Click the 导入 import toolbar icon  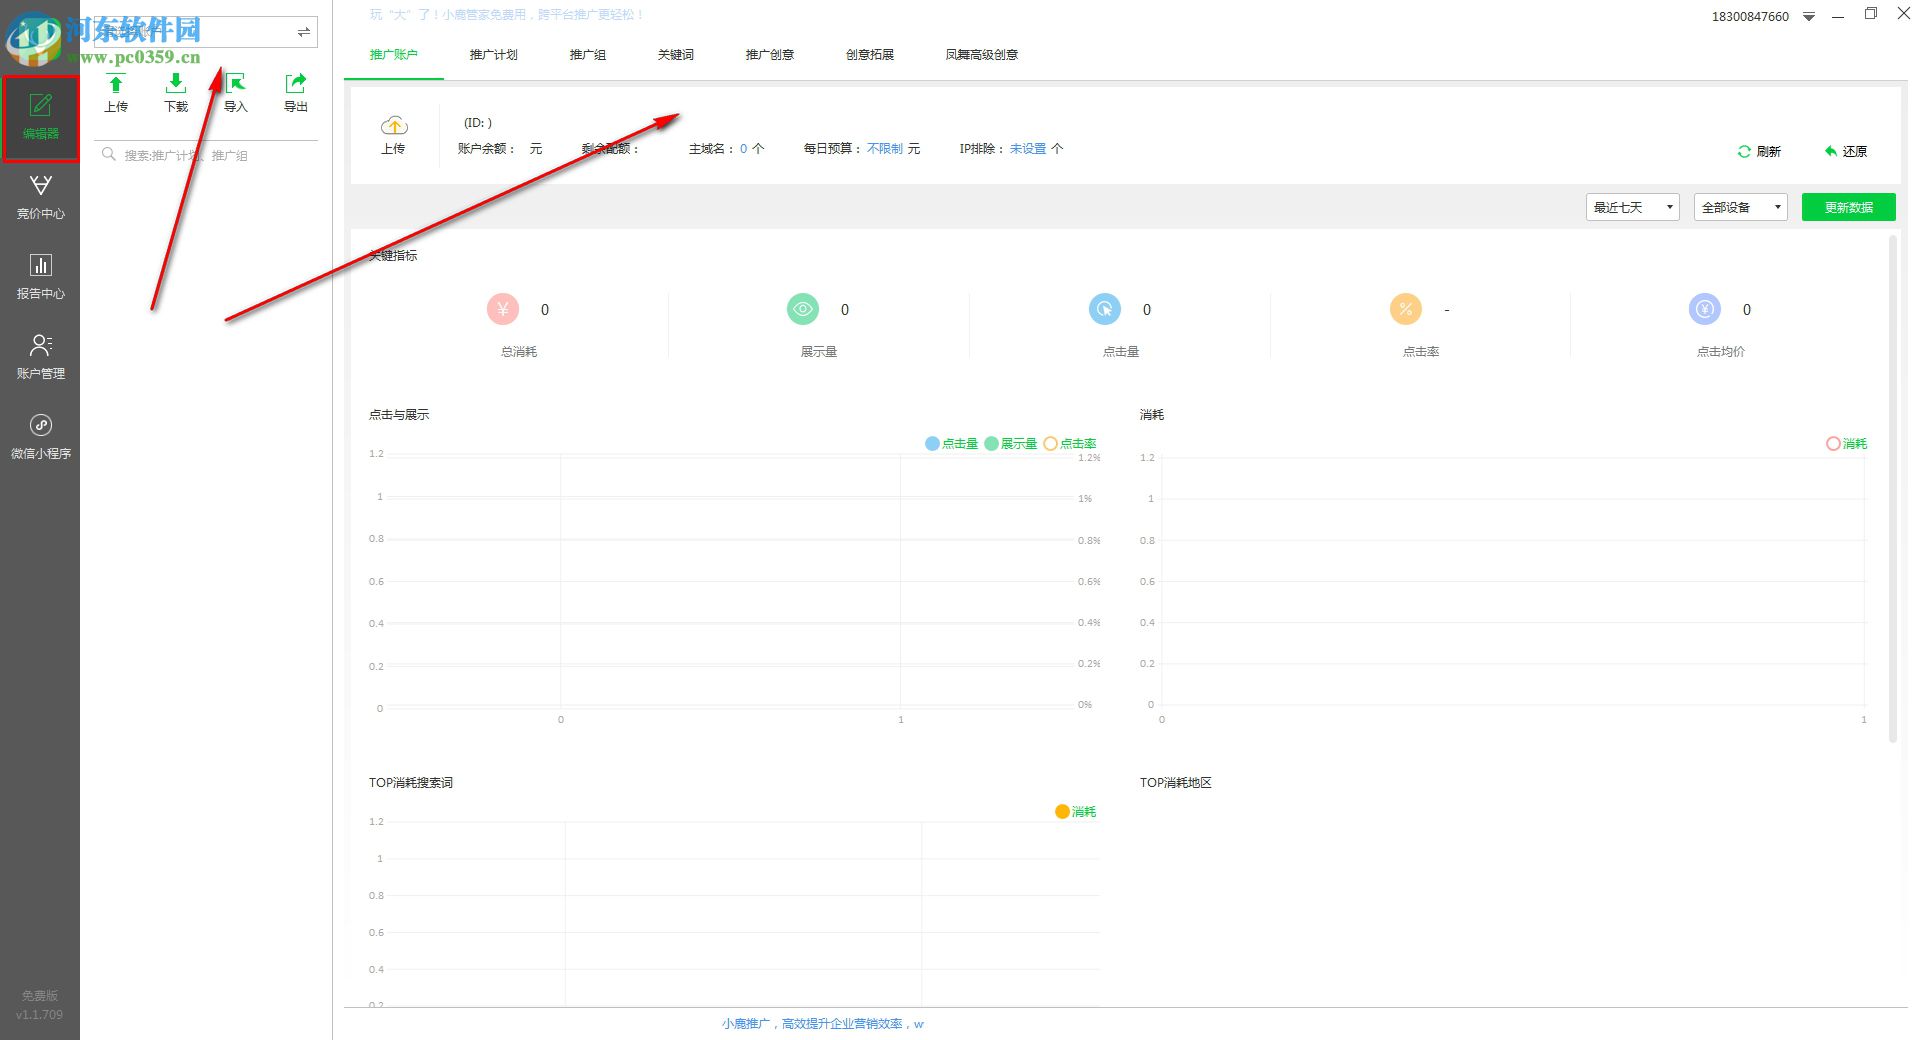[236, 93]
